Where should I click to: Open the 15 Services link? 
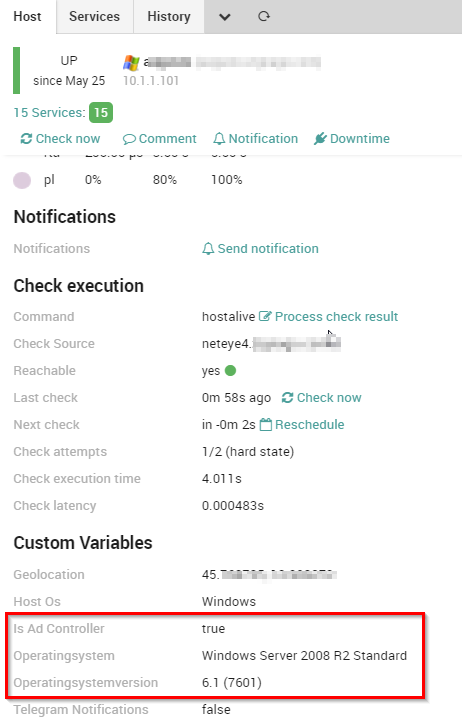[49, 113]
